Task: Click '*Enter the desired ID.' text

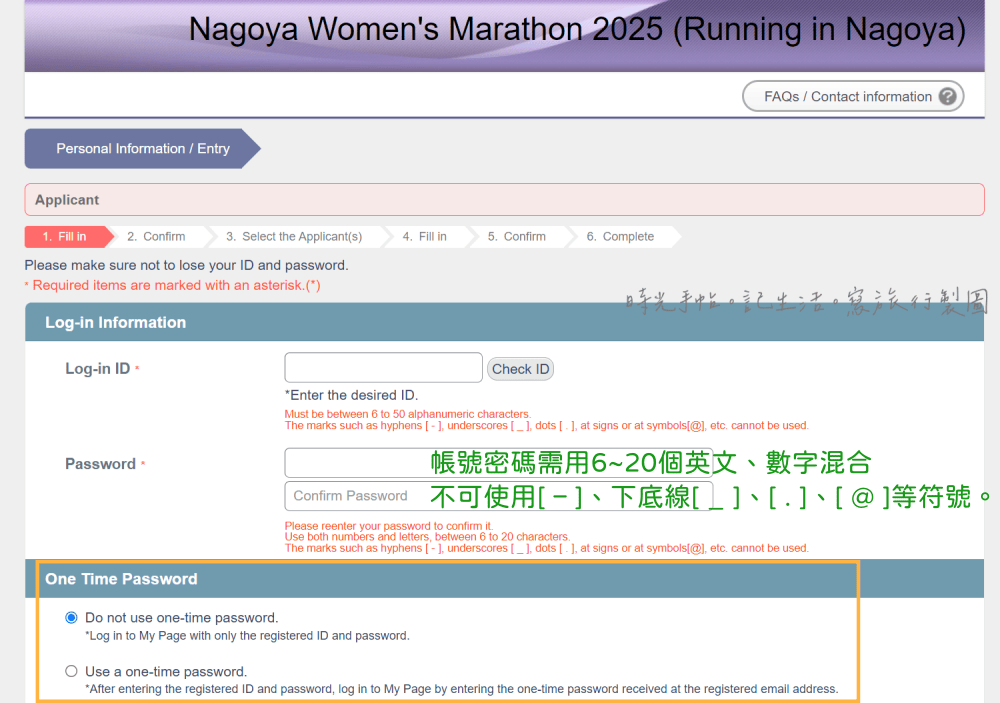Action: pyautogui.click(x=351, y=396)
